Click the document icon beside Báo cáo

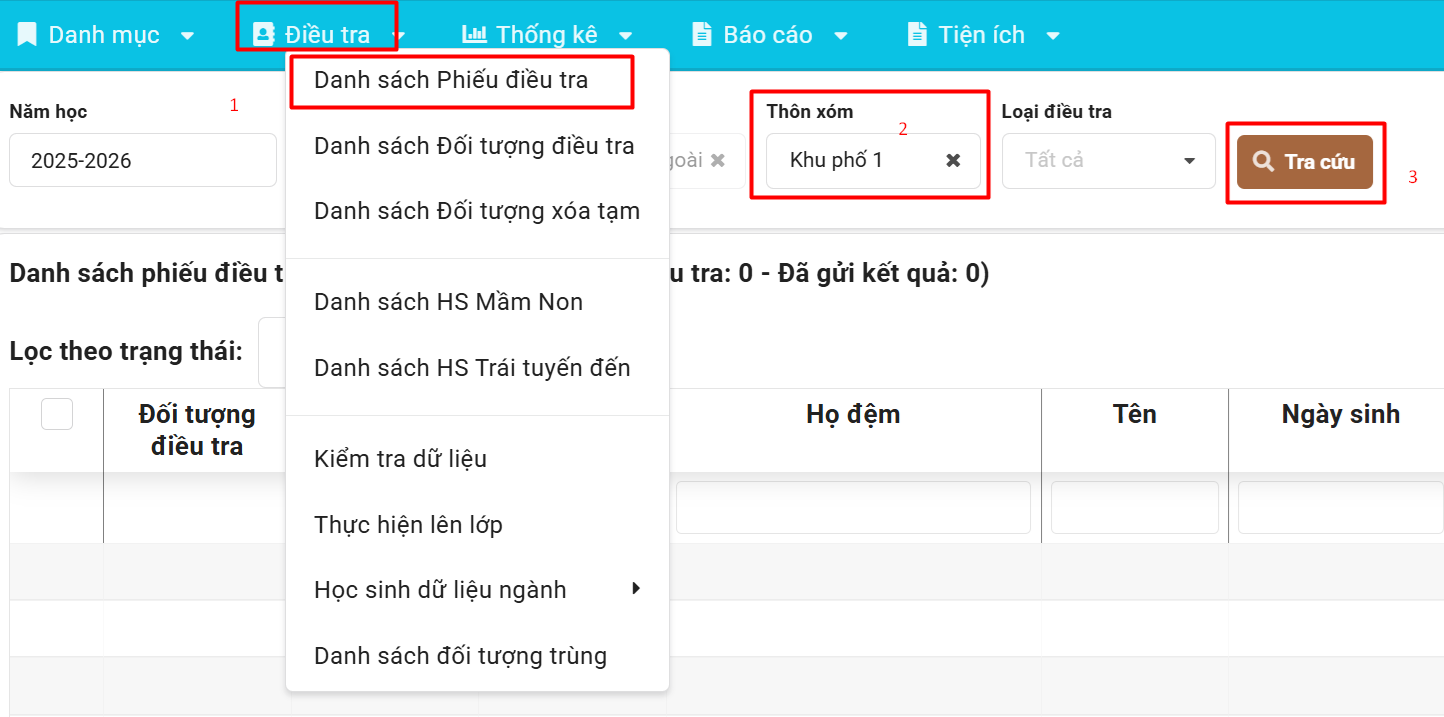703,34
